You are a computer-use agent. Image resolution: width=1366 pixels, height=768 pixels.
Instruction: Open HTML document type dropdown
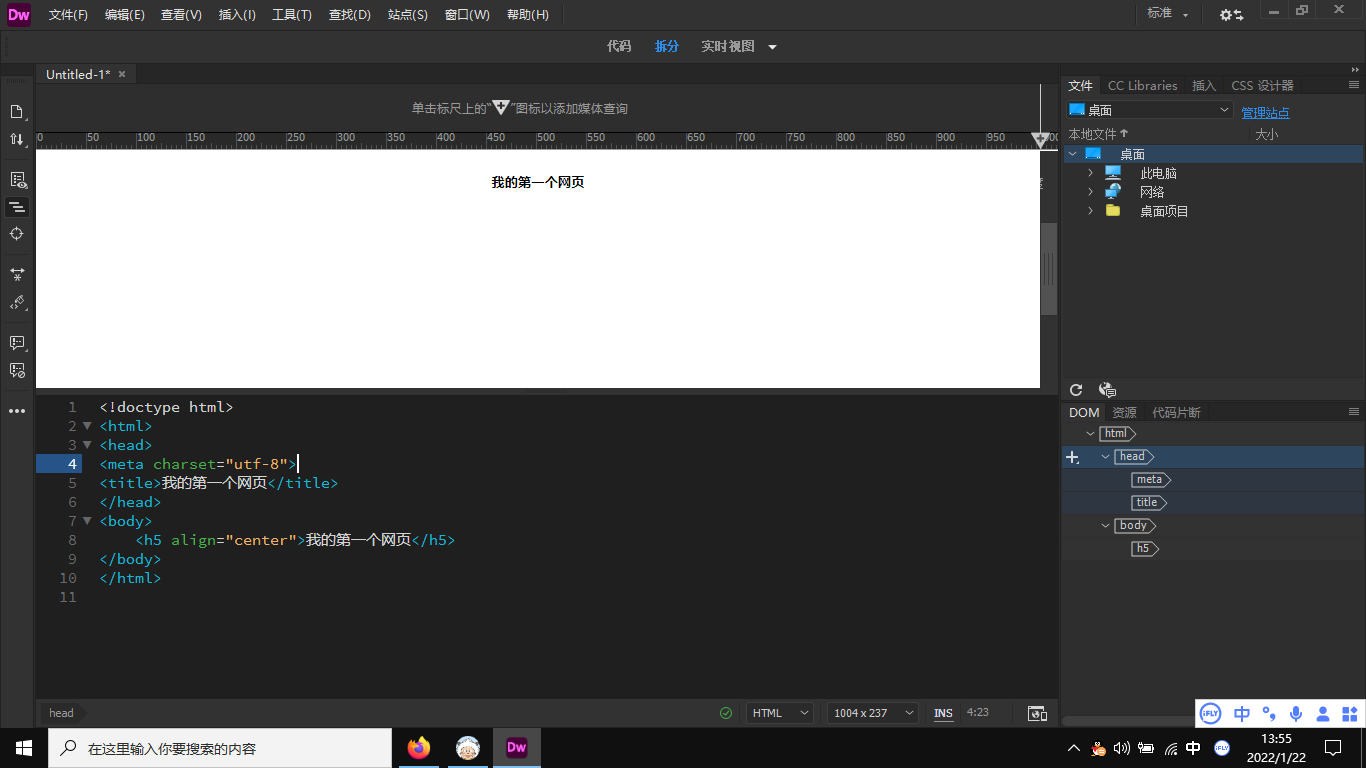point(780,713)
